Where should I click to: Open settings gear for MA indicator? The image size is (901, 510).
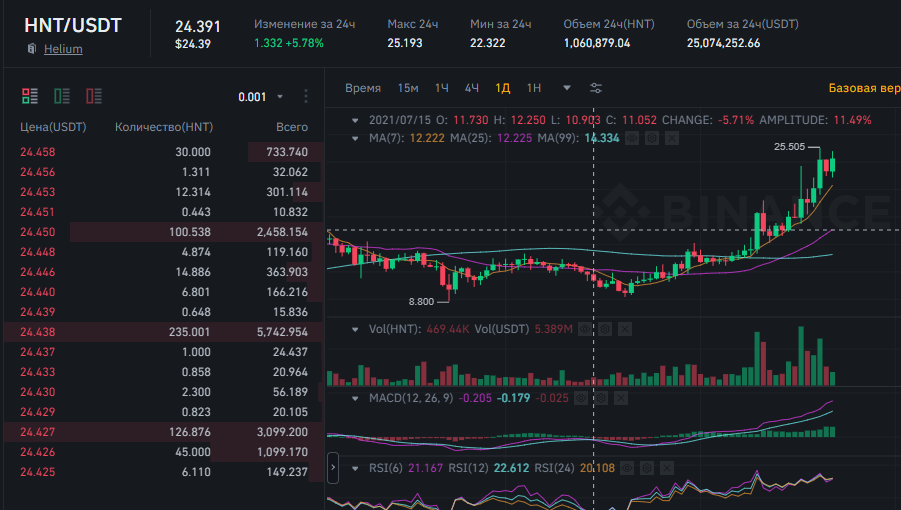coord(650,138)
